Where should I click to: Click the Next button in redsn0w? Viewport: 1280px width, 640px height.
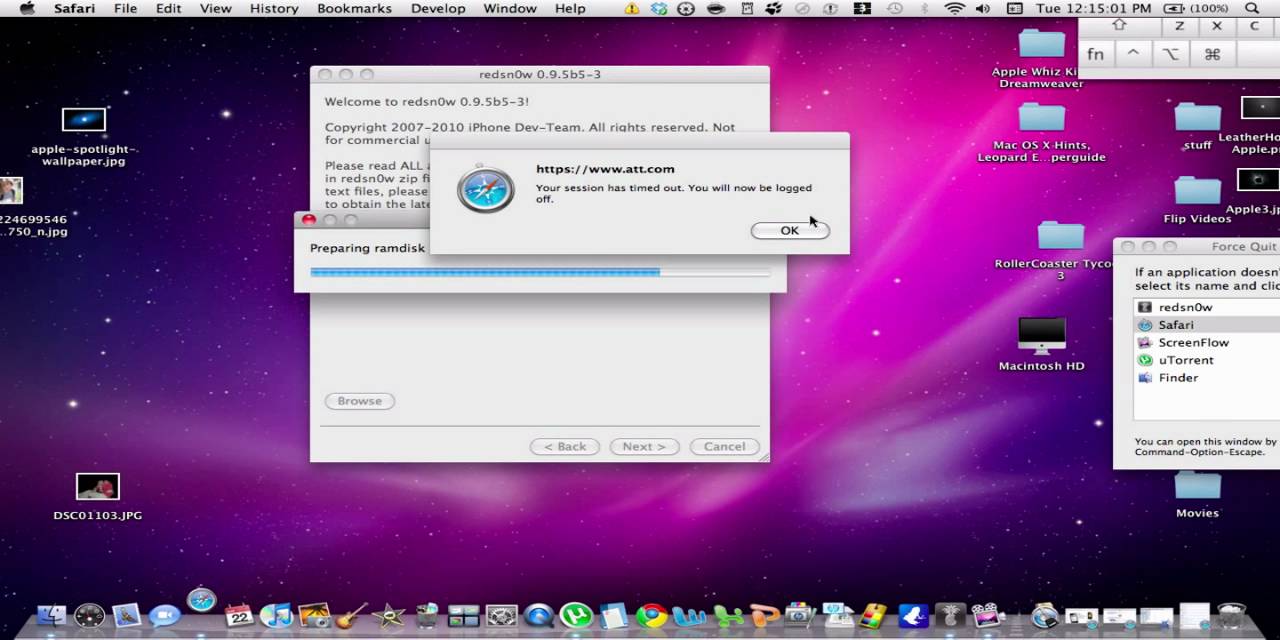point(644,447)
